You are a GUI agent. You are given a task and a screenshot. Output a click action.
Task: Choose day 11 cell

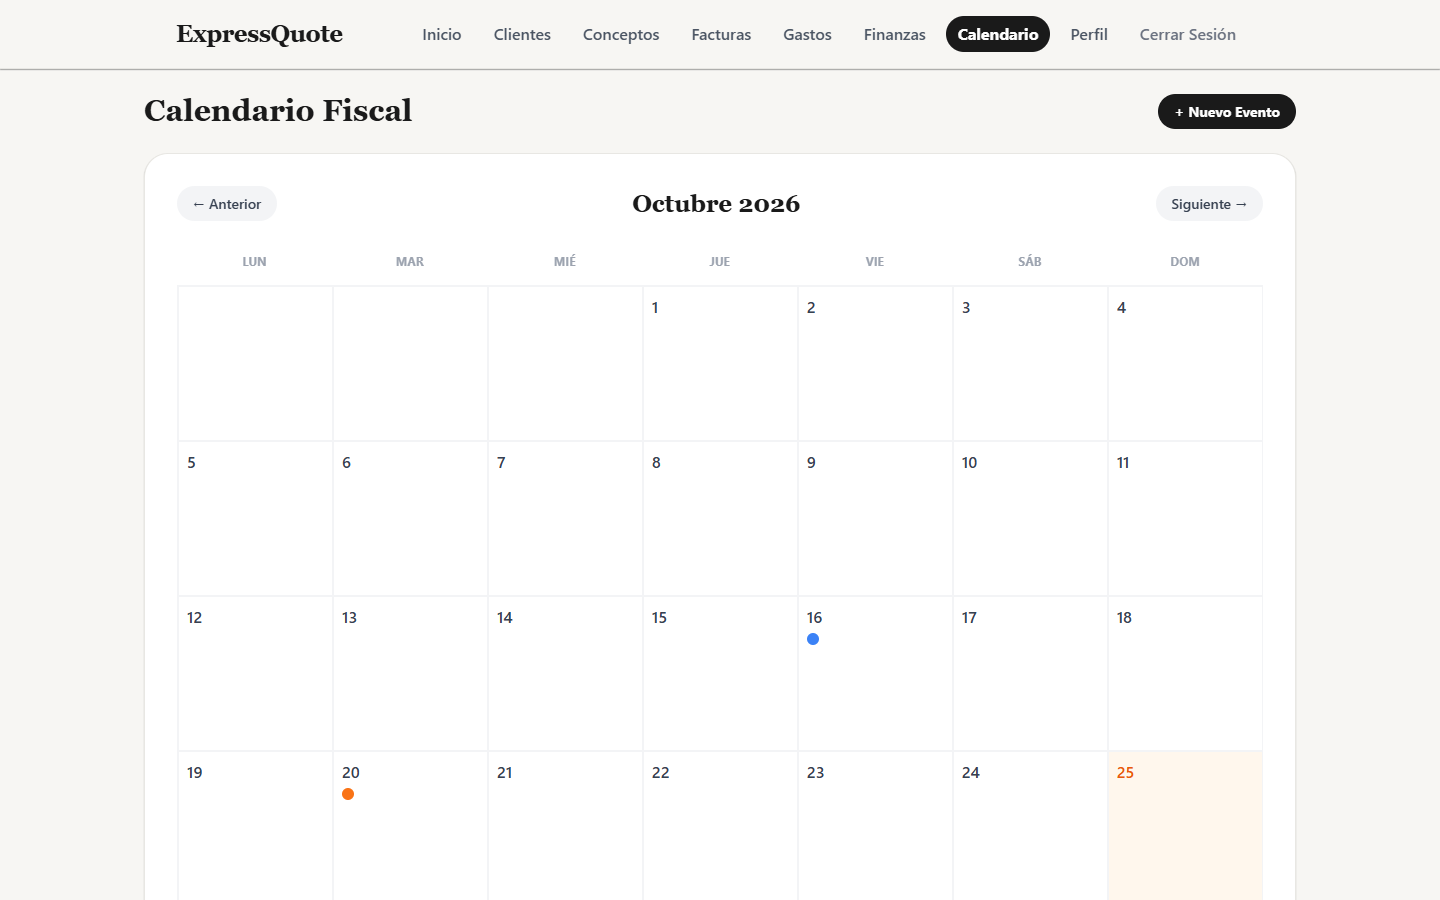pos(1185,519)
